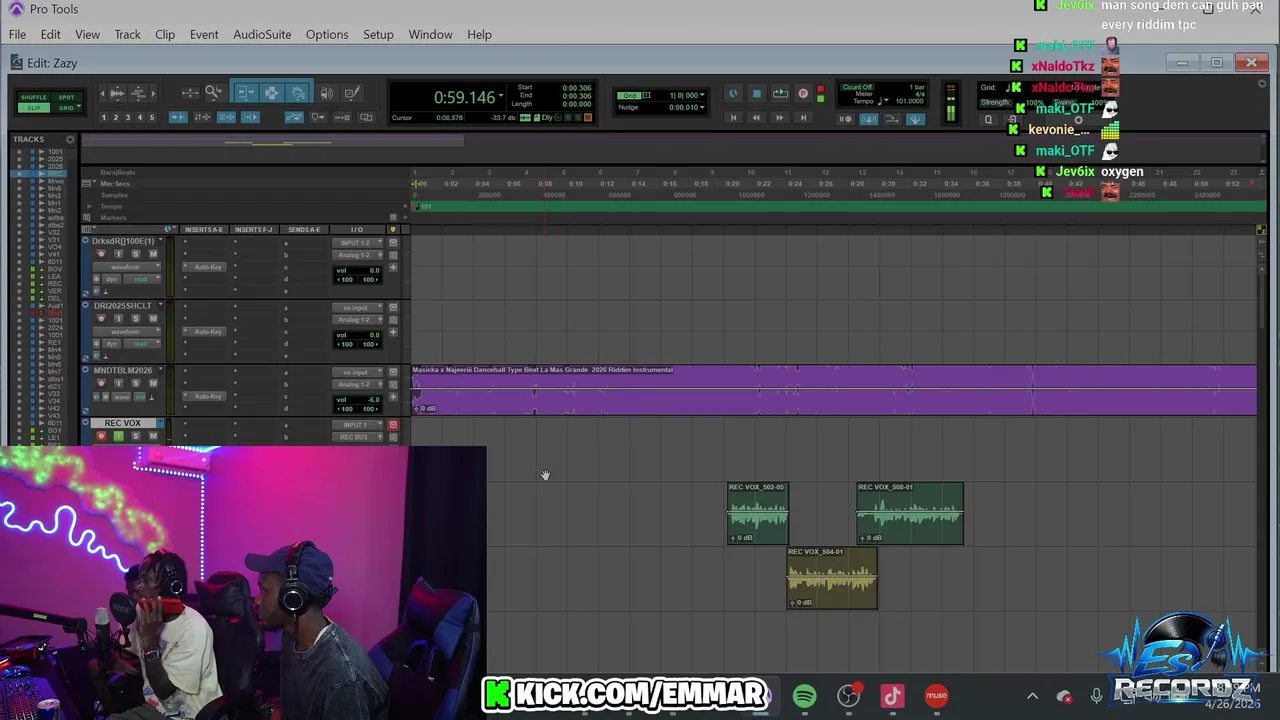
Task: Click the MNDTBLM2026 volume value field
Action: [x=357, y=400]
